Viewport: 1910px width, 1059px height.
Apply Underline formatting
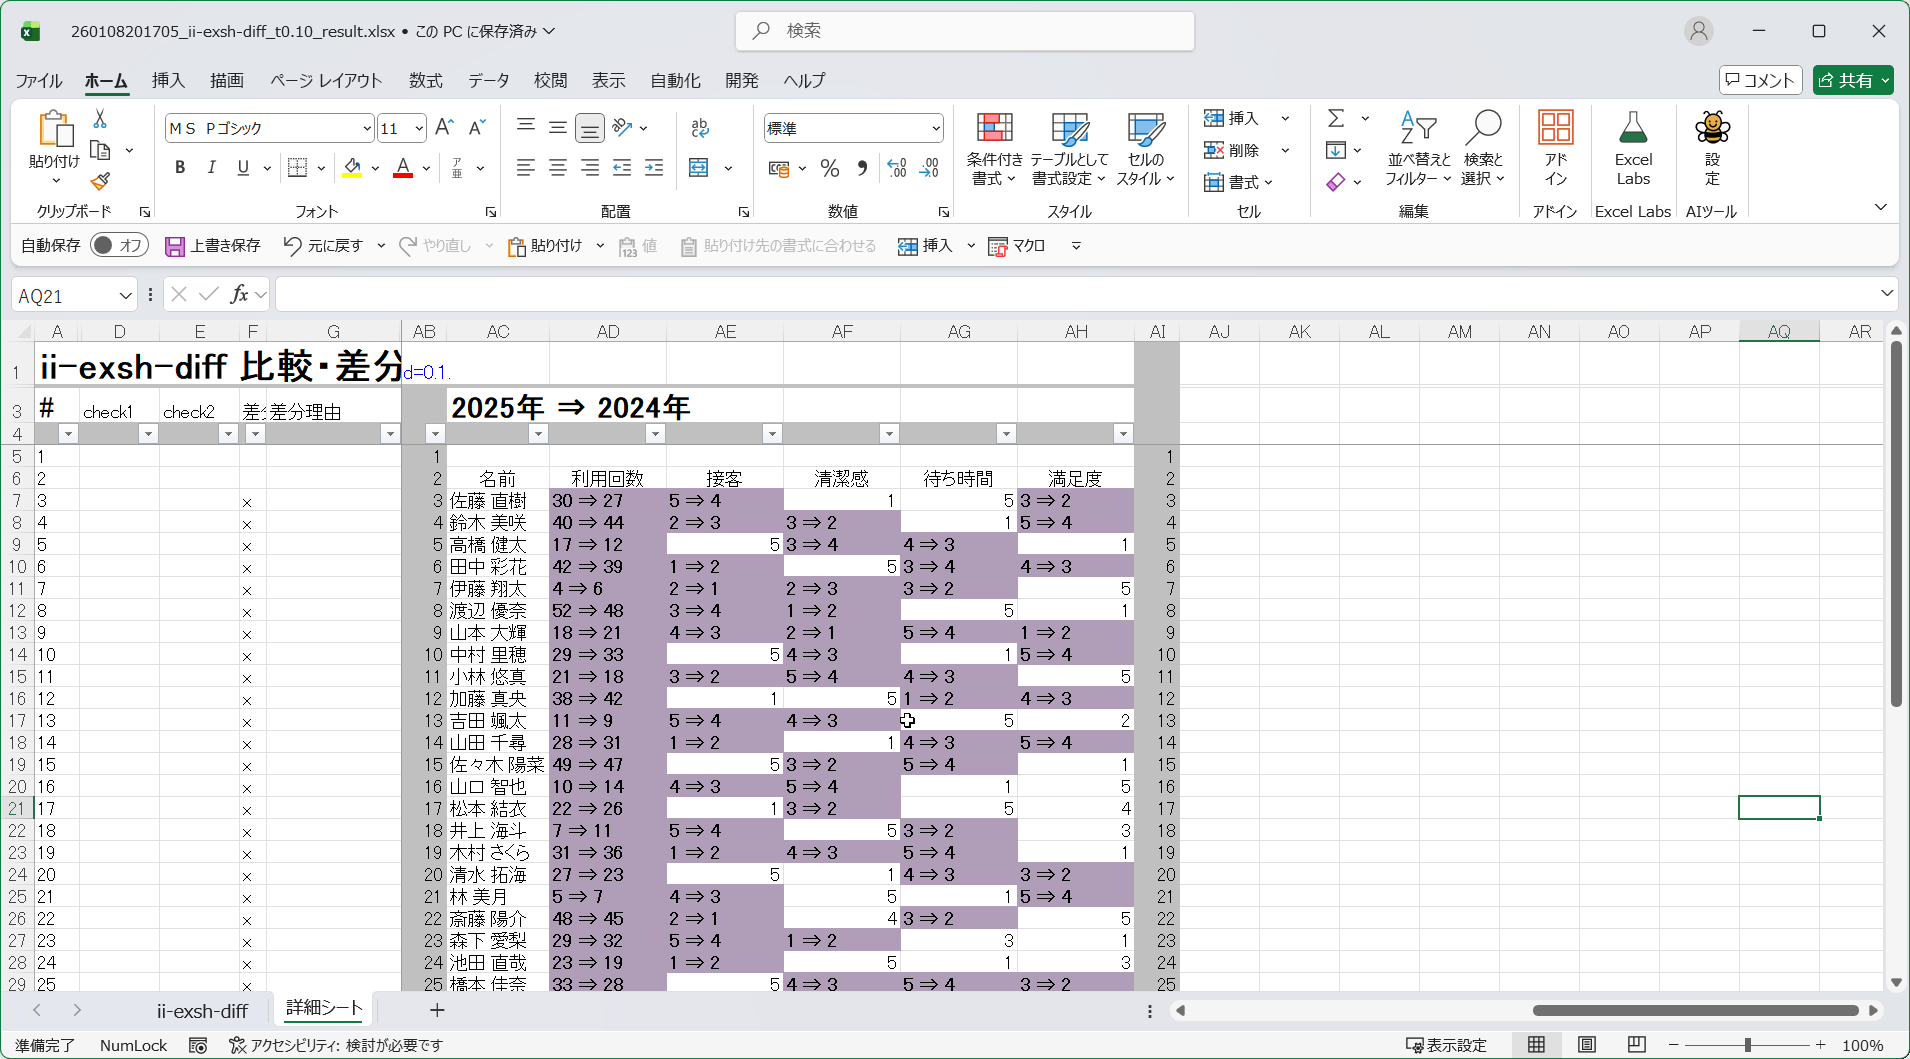243,168
